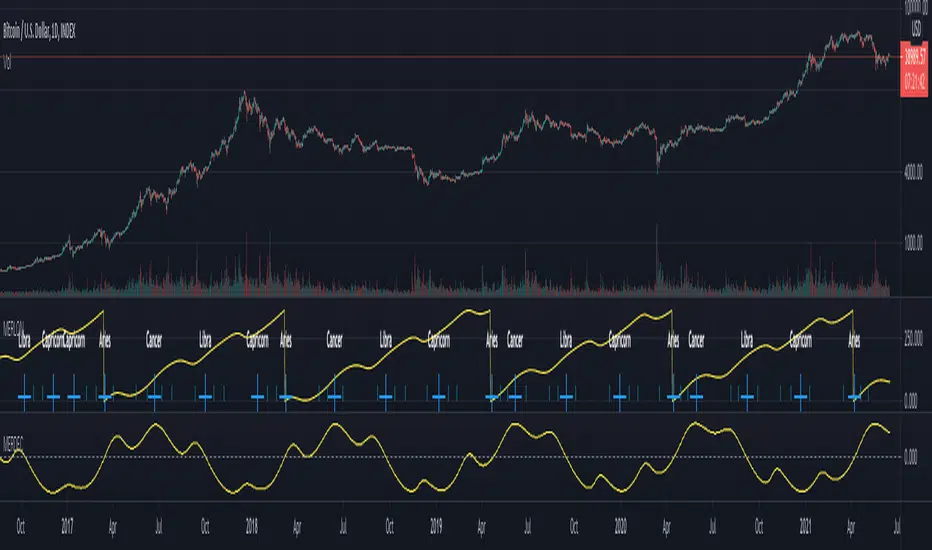Click the 1000.00 price axis label
Viewport: 932px width, 550px height.
(913, 243)
